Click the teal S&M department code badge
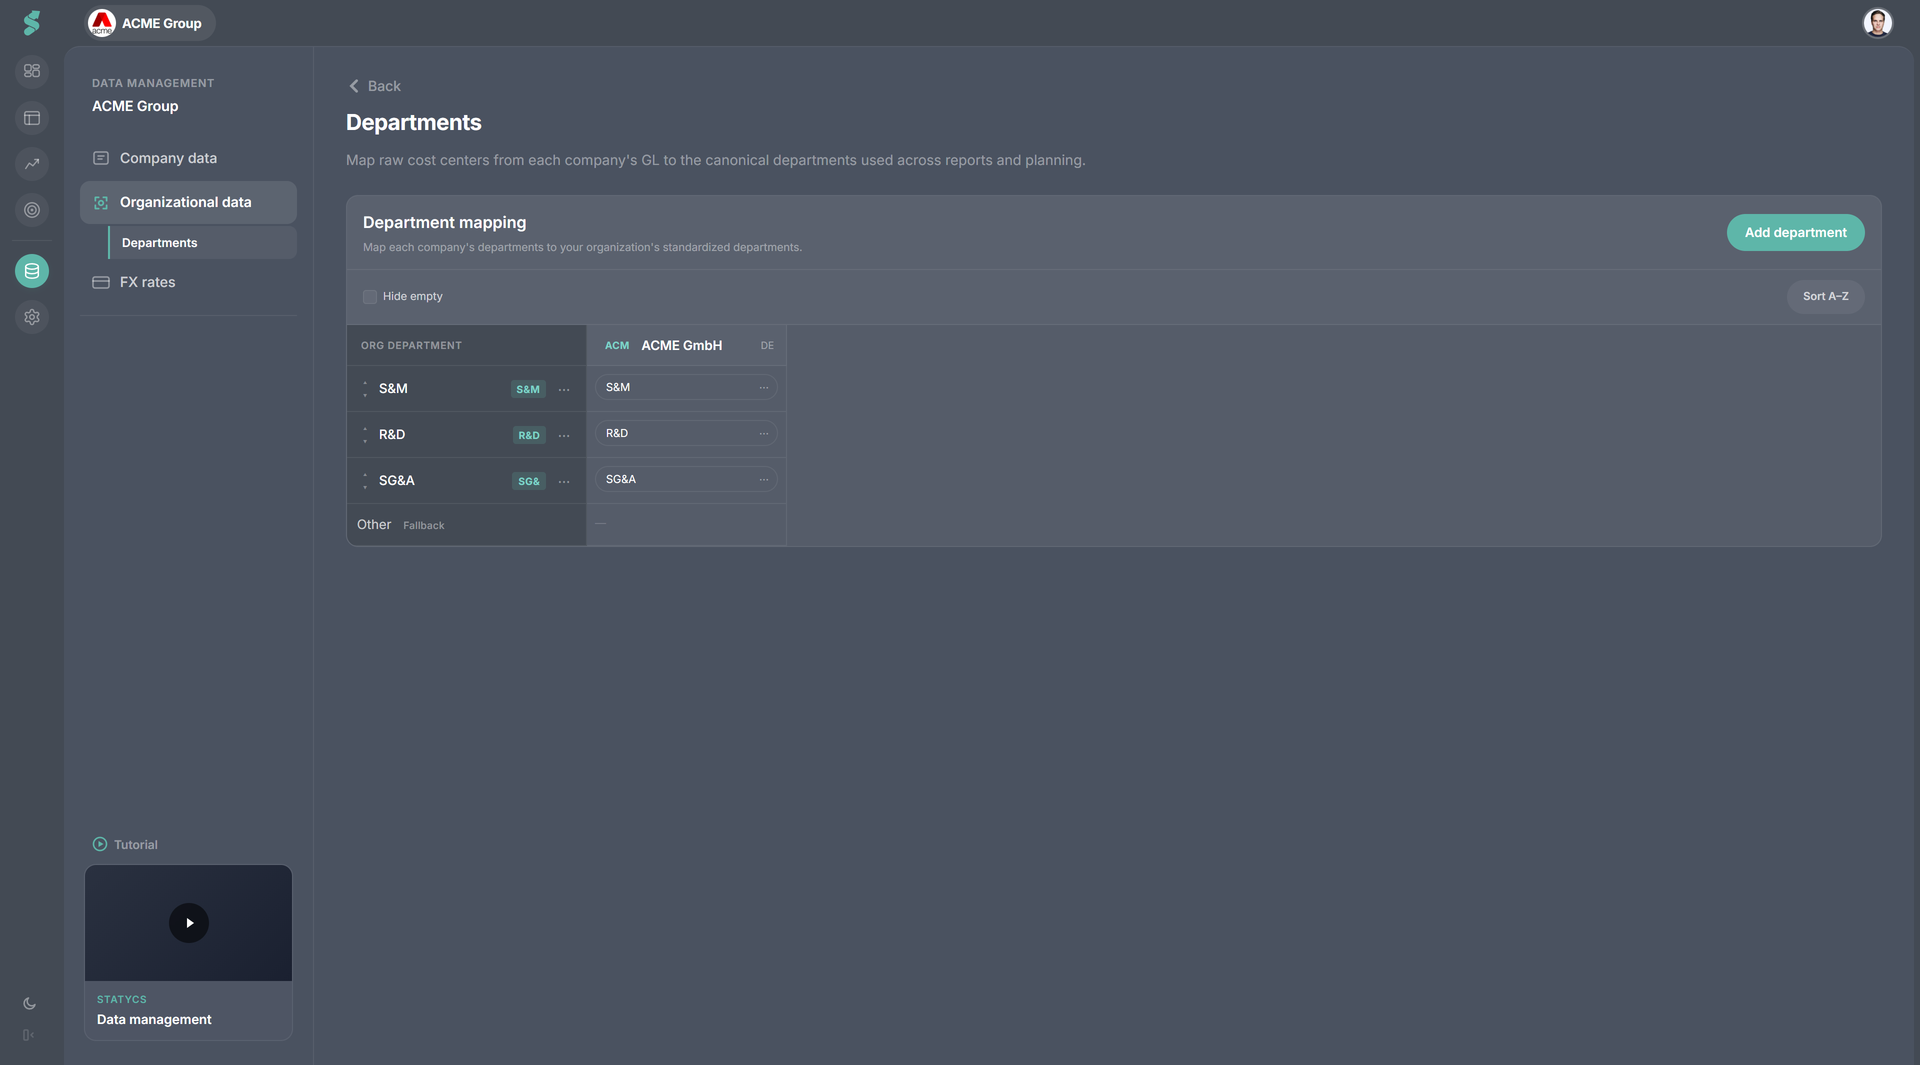This screenshot has height=1065, width=1920. pos(528,389)
